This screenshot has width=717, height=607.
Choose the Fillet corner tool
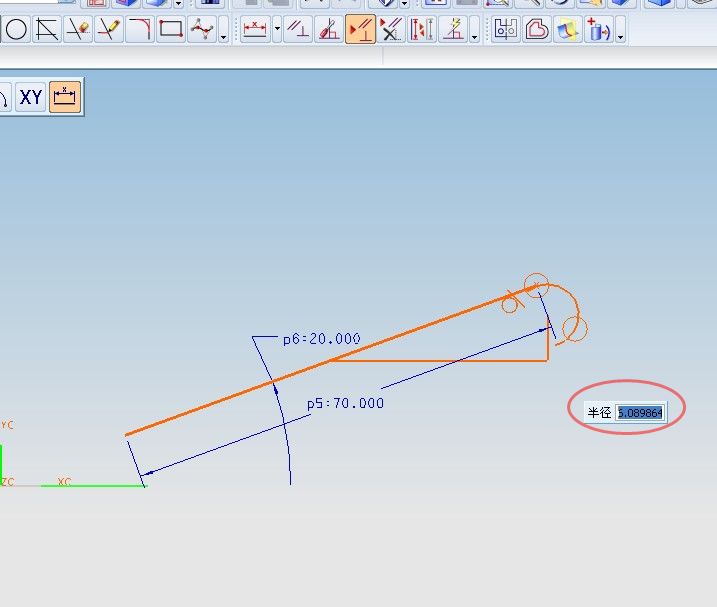139,30
